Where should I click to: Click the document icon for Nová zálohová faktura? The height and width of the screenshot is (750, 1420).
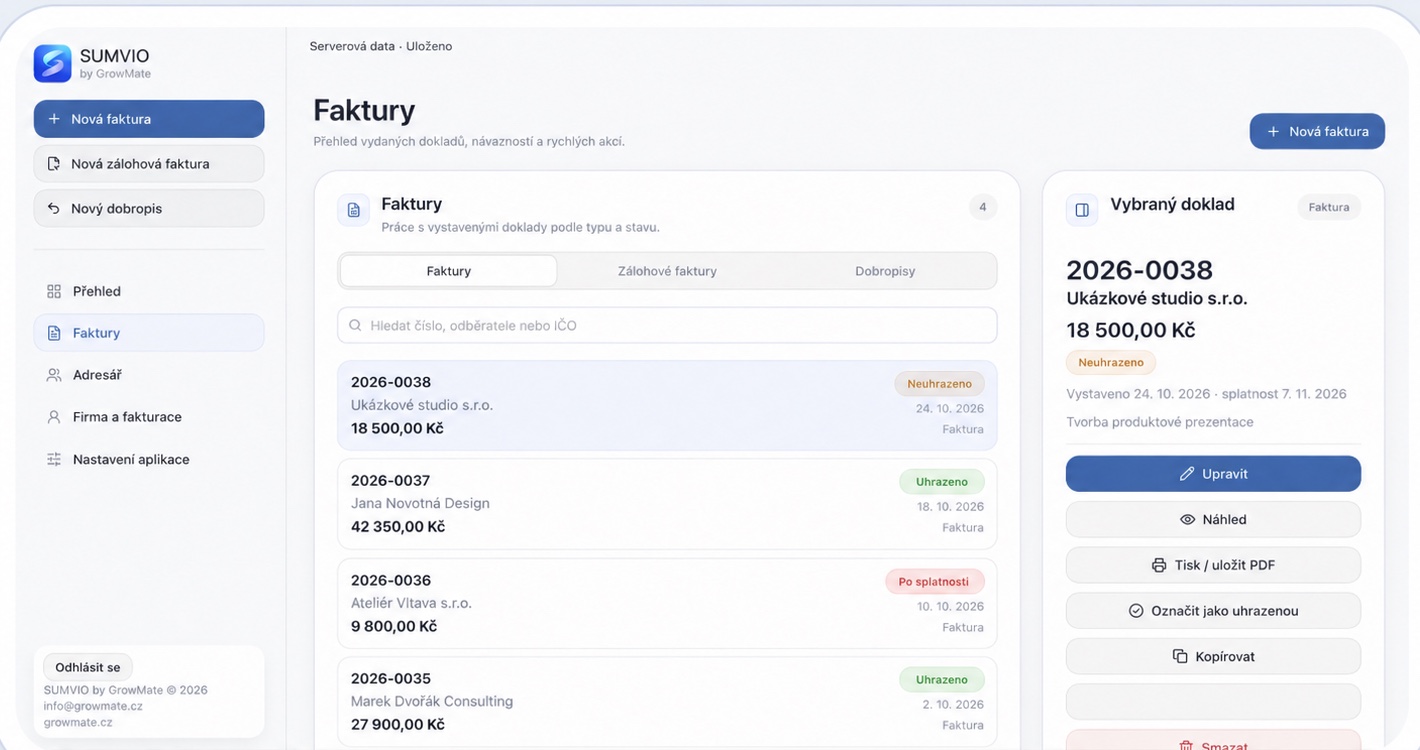click(x=54, y=164)
